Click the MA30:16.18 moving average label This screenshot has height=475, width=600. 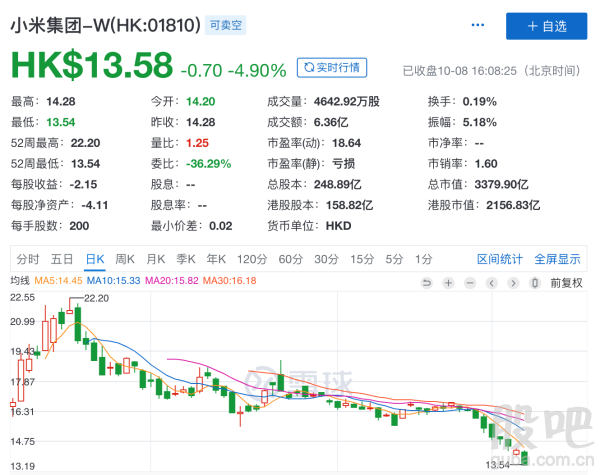click(229, 281)
